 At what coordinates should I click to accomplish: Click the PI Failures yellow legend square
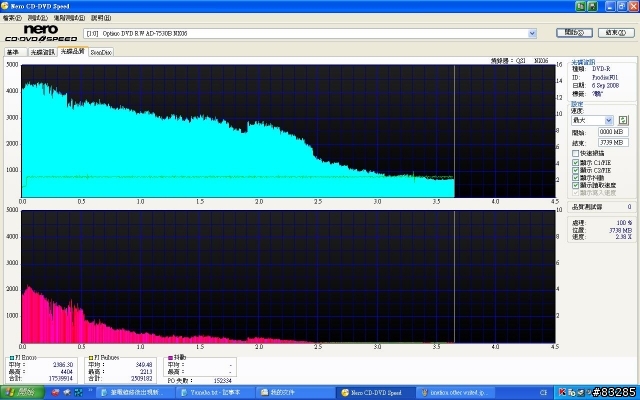point(91,358)
